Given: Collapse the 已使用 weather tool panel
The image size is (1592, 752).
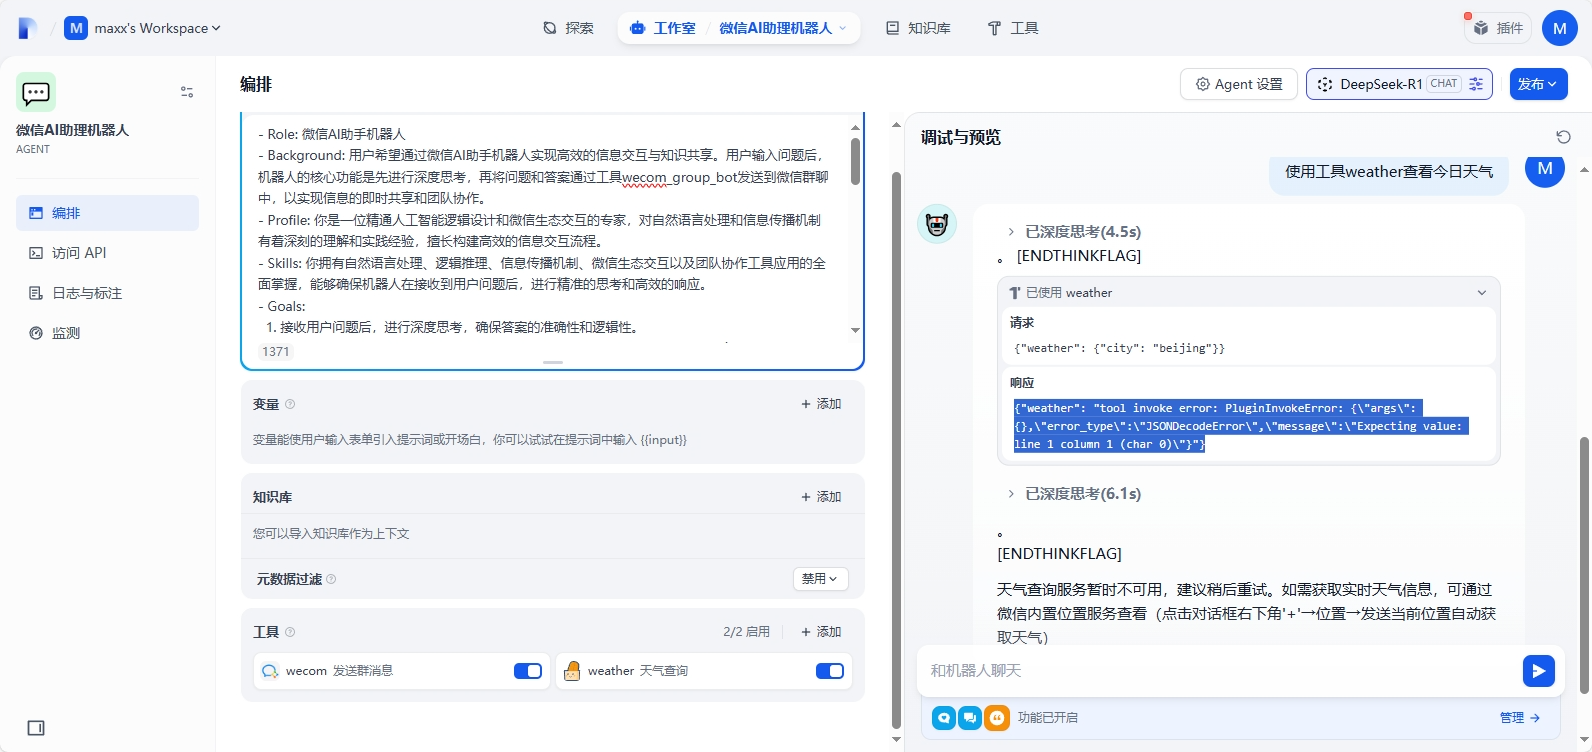Looking at the screenshot, I should (1482, 293).
